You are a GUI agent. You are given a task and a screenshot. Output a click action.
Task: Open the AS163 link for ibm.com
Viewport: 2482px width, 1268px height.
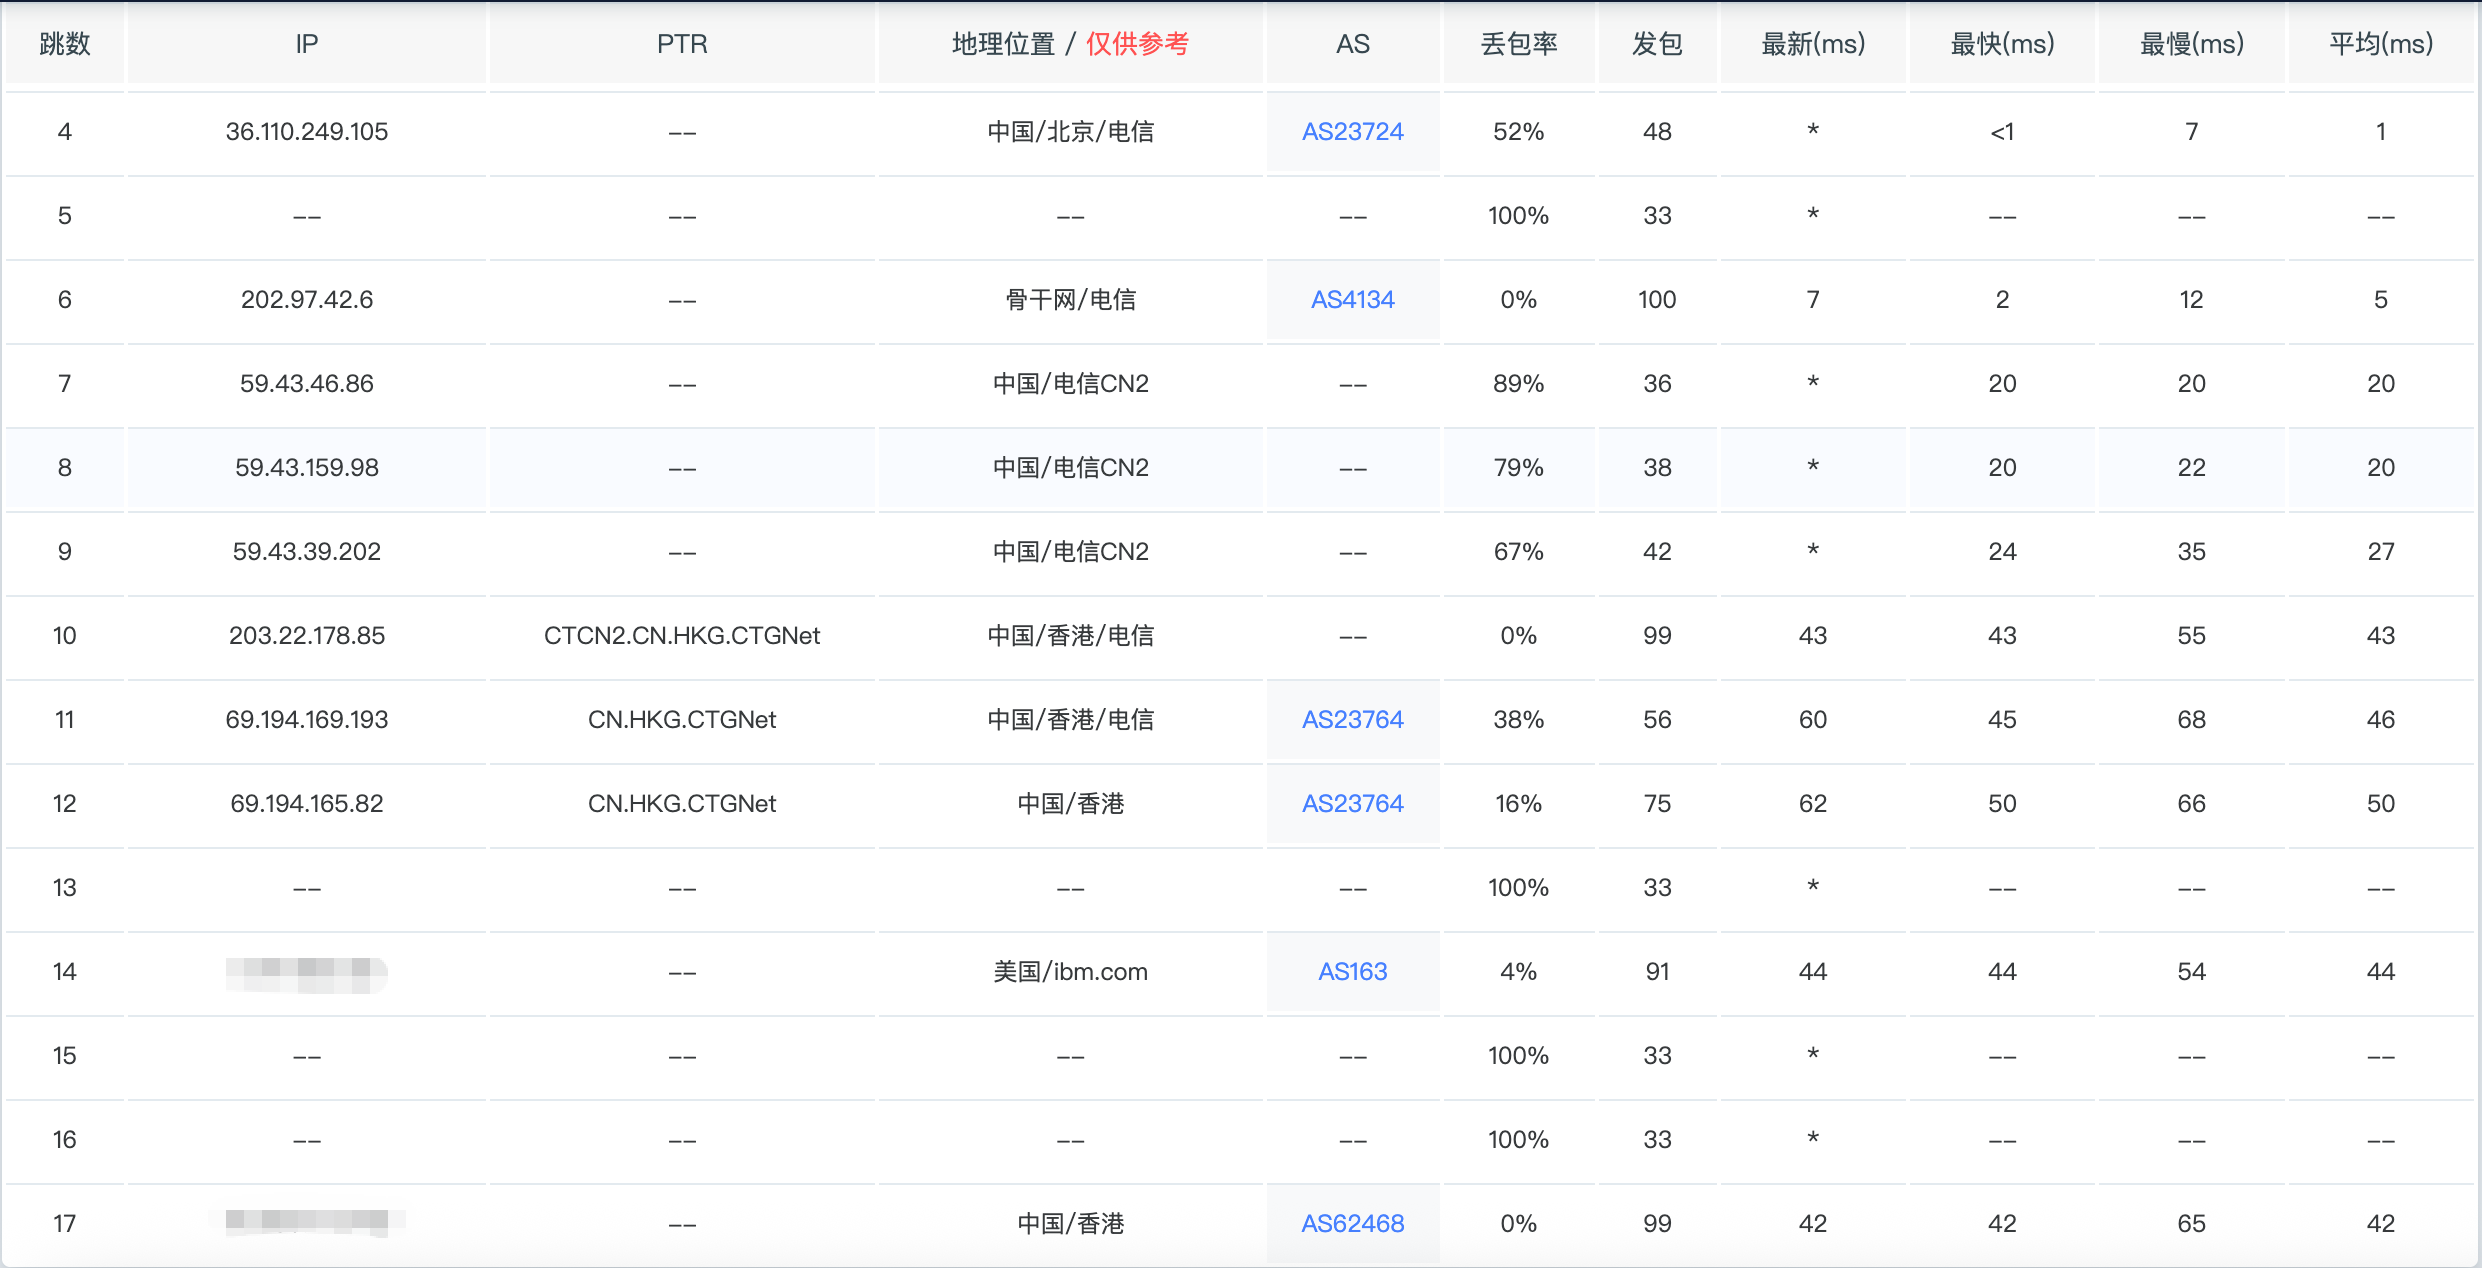click(1352, 972)
